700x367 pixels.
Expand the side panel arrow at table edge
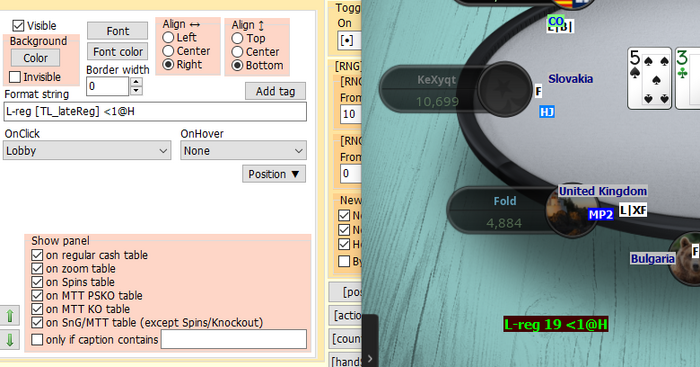[370, 358]
